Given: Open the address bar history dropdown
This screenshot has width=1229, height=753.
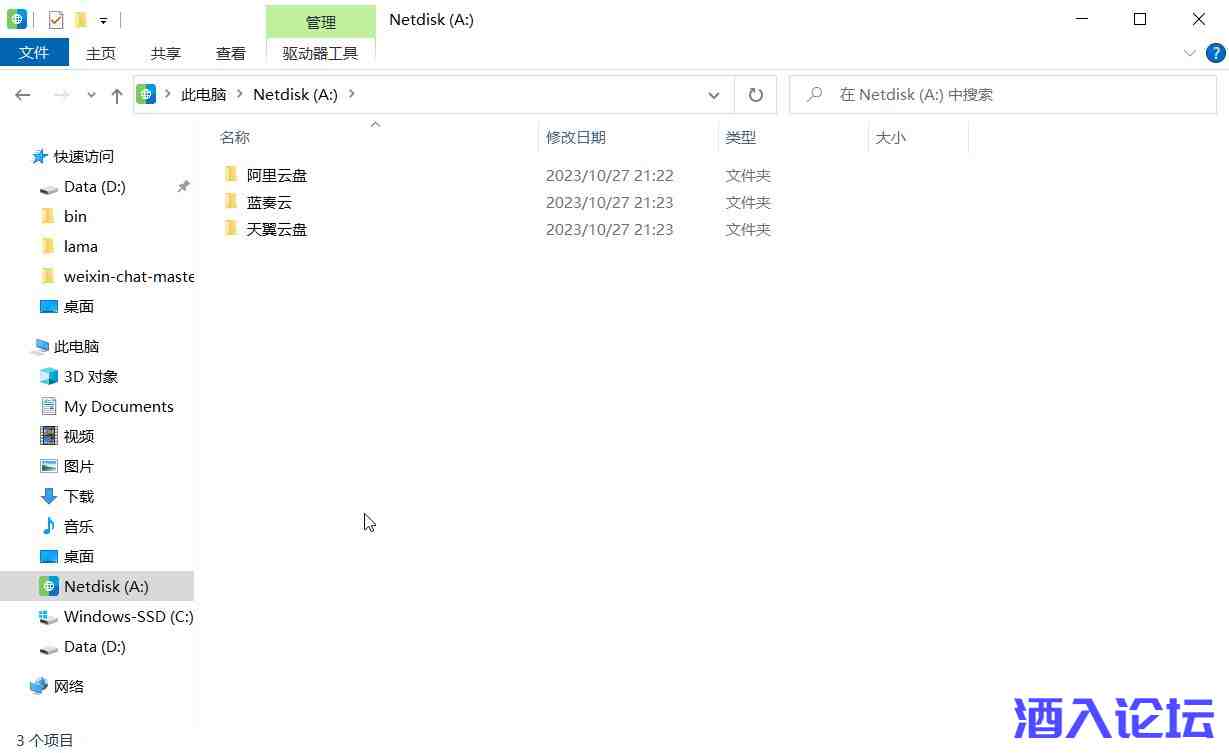Looking at the screenshot, I should pyautogui.click(x=714, y=95).
